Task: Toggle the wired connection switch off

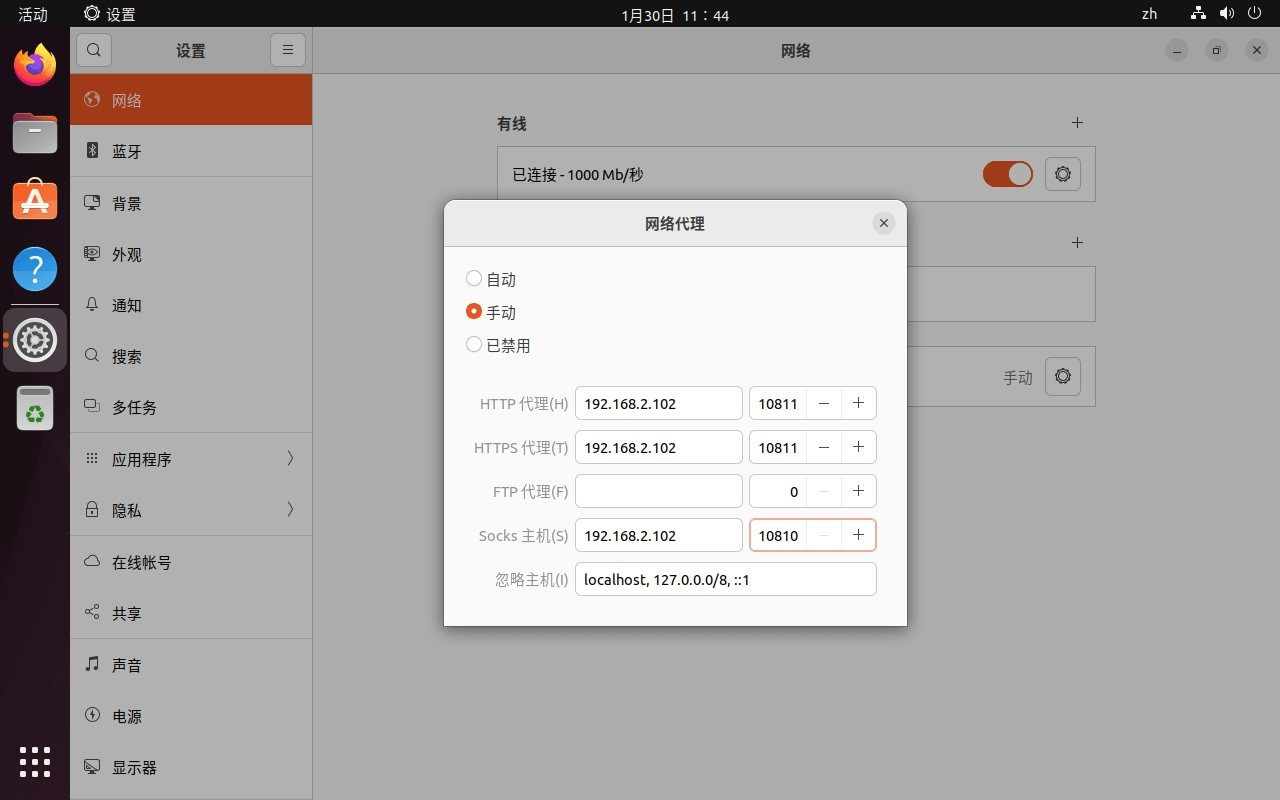Action: click(1007, 174)
